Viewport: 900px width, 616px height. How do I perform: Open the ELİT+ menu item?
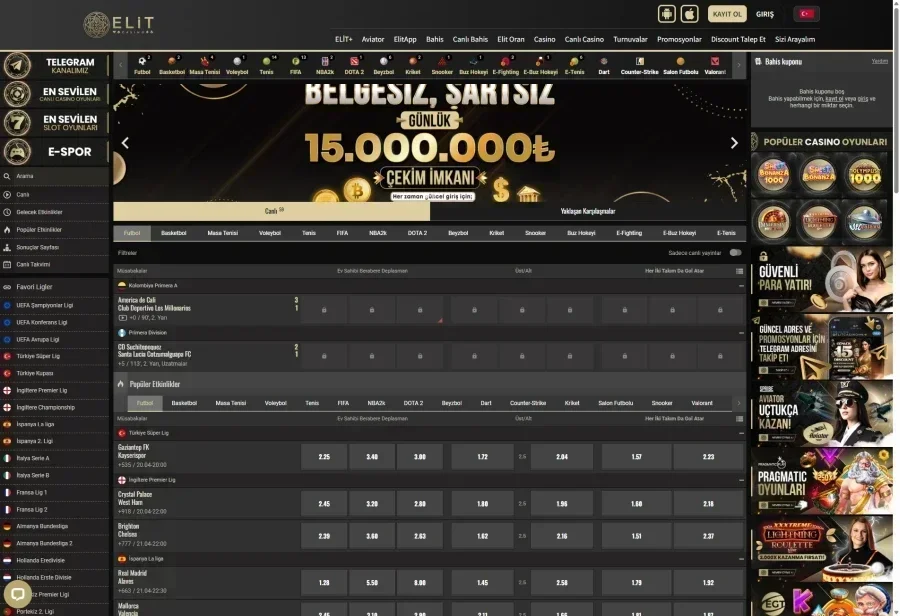(343, 40)
